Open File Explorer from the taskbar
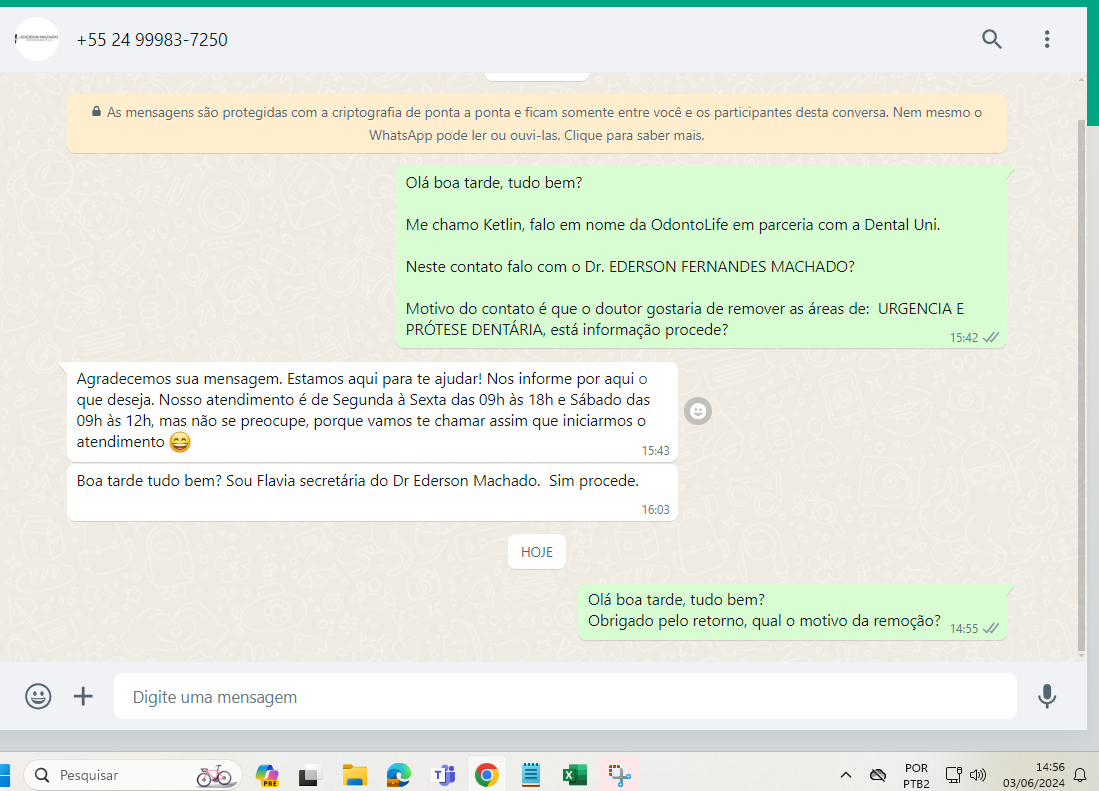1099x791 pixels. pos(355,775)
